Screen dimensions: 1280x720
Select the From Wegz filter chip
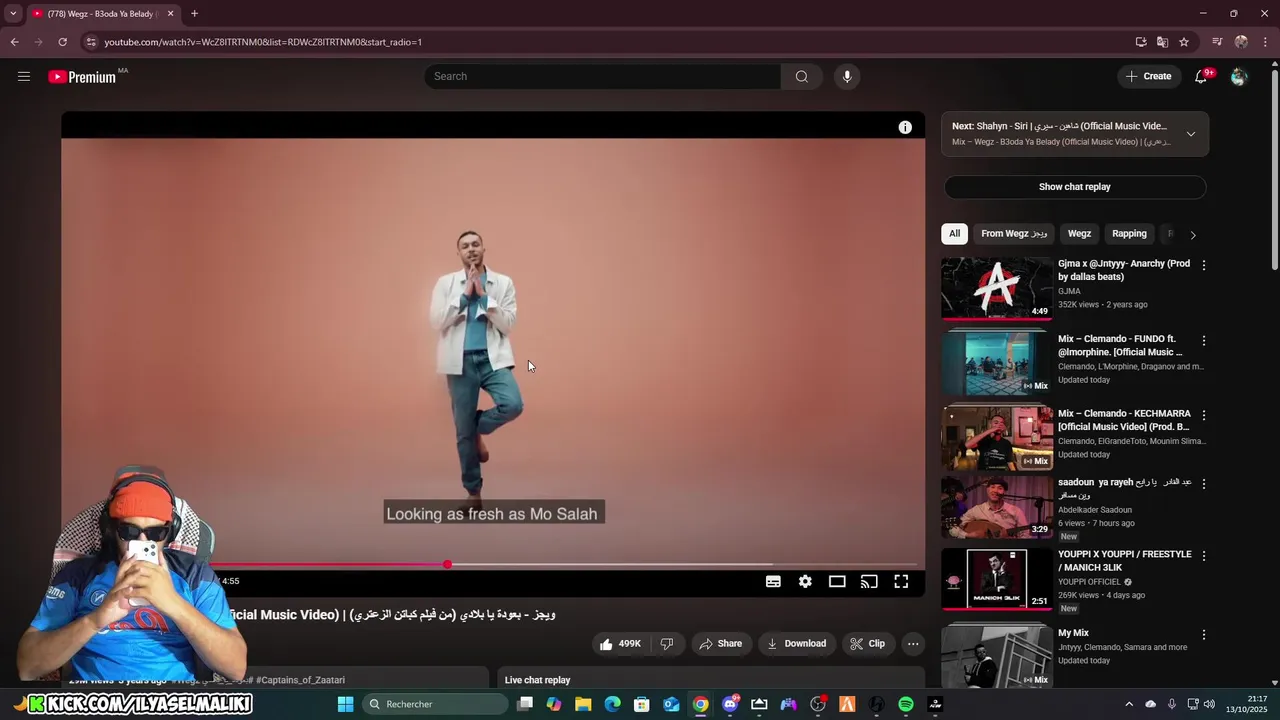(x=1014, y=234)
